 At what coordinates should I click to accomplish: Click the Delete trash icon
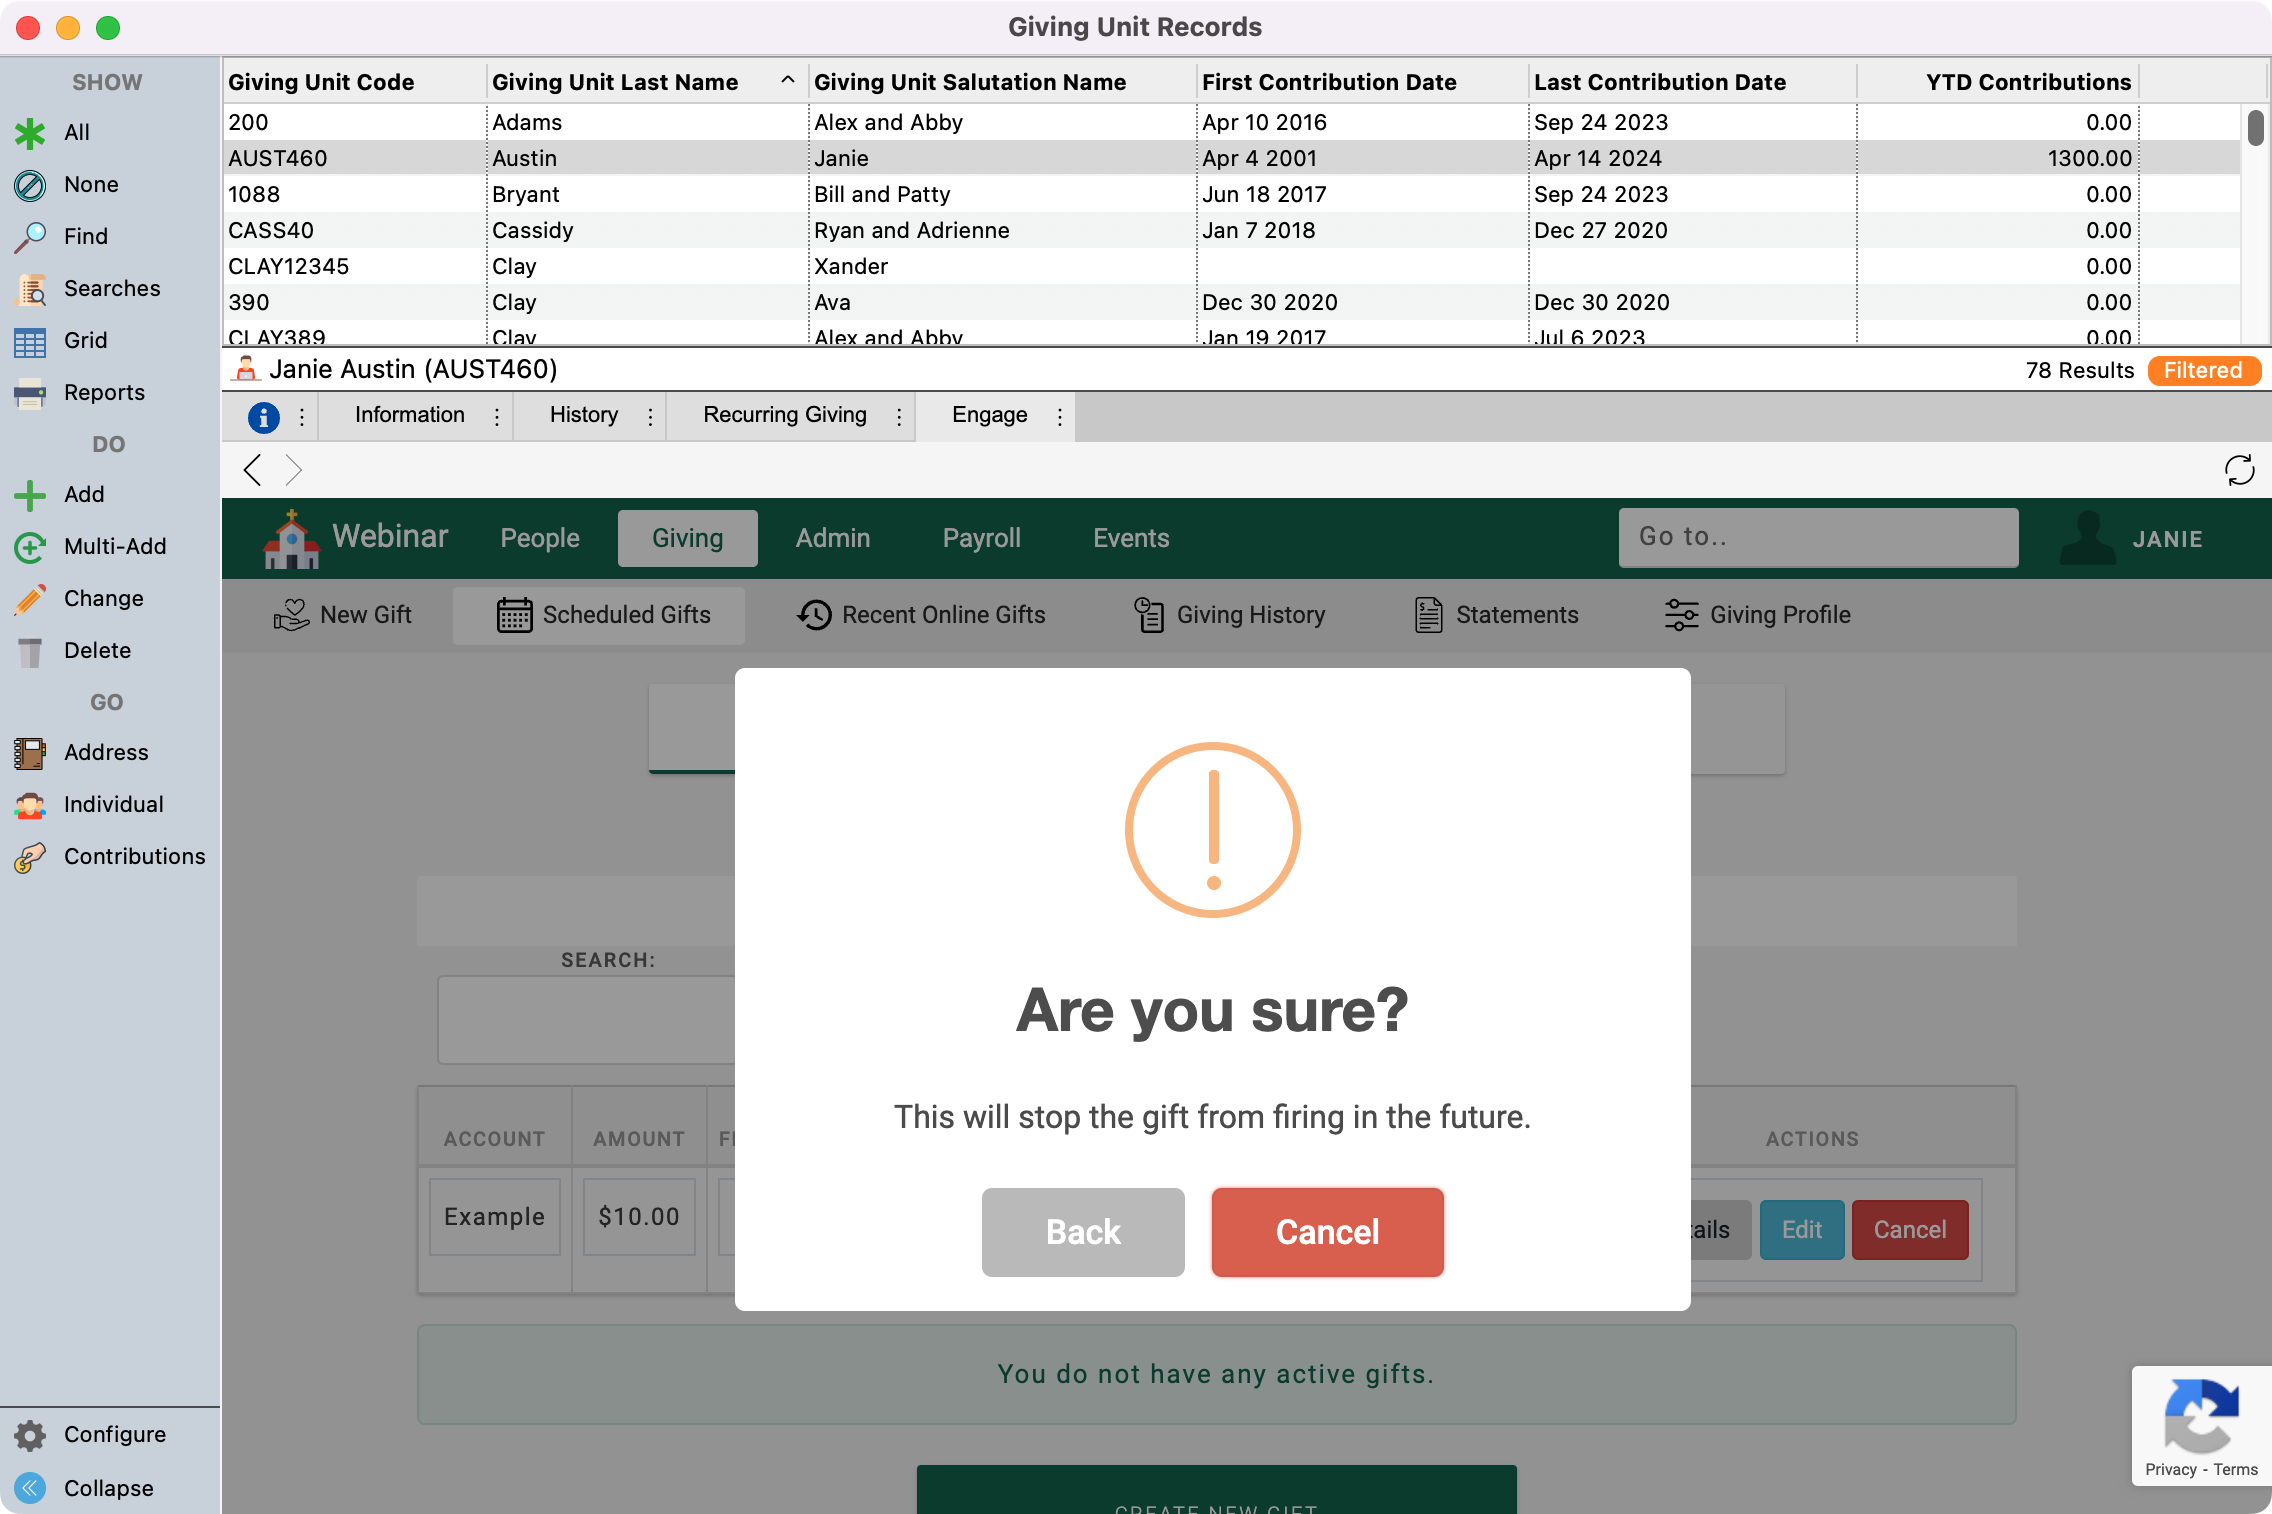coord(30,651)
